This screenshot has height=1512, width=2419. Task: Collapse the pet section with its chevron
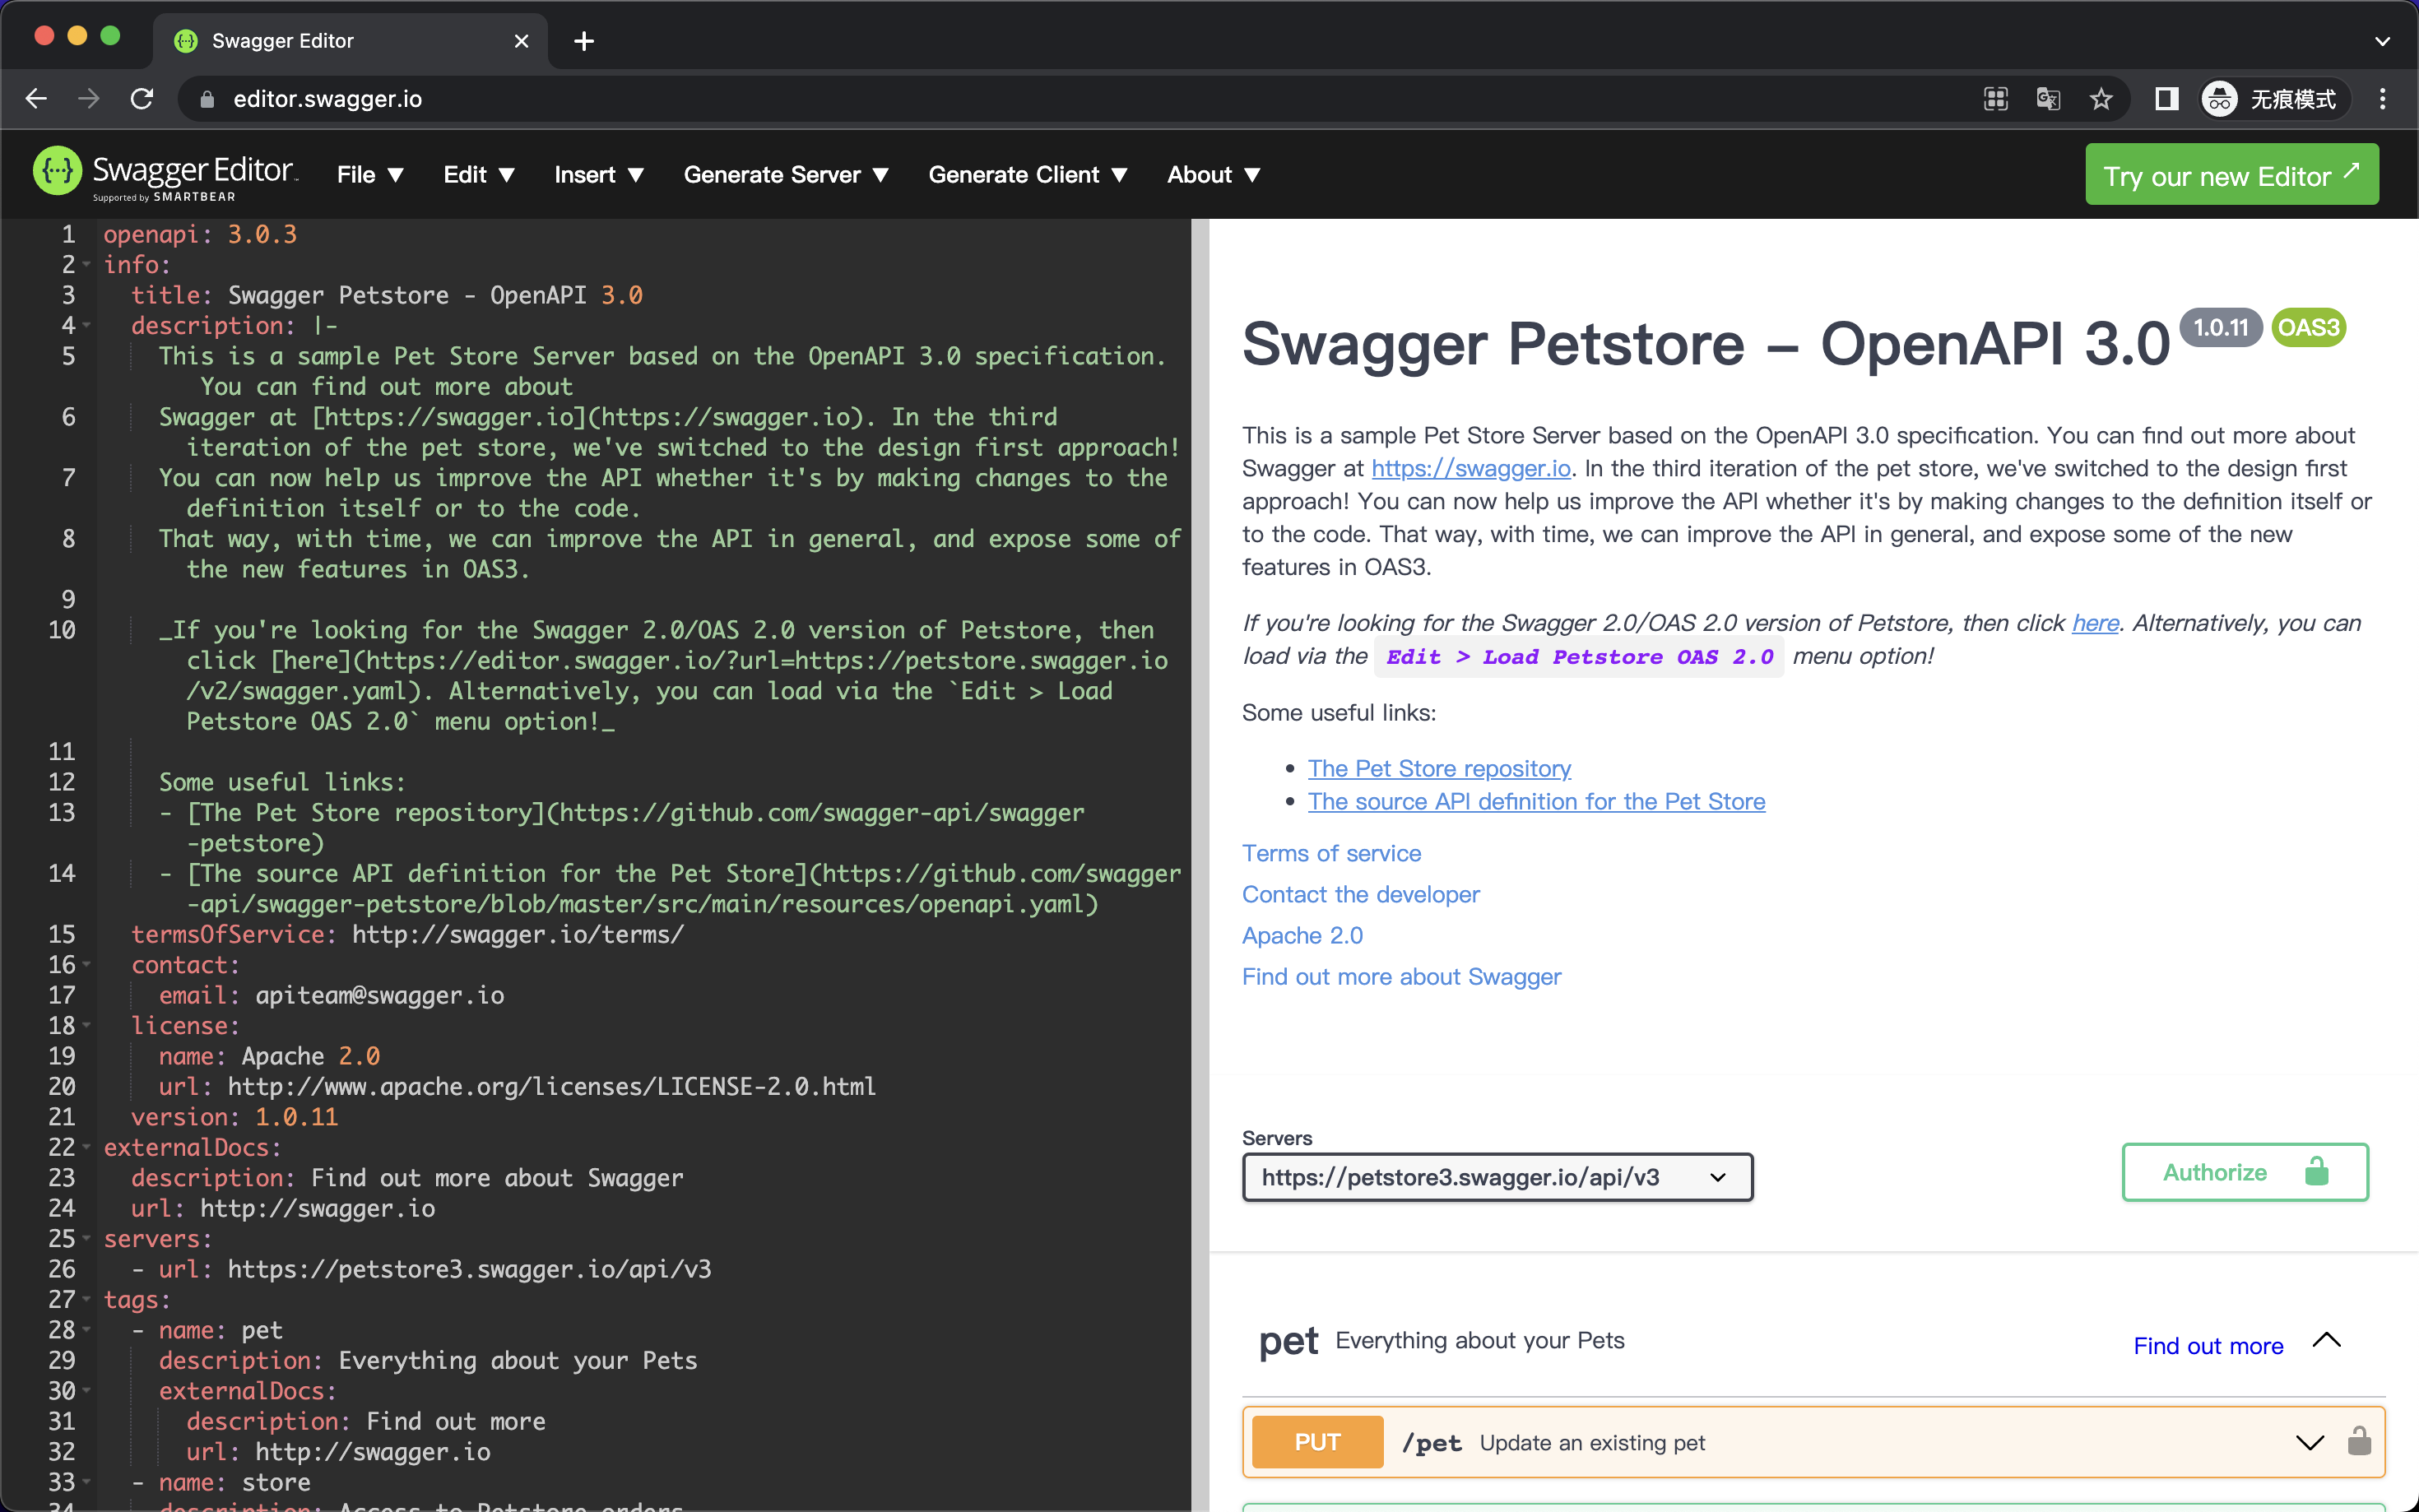(x=2327, y=1340)
